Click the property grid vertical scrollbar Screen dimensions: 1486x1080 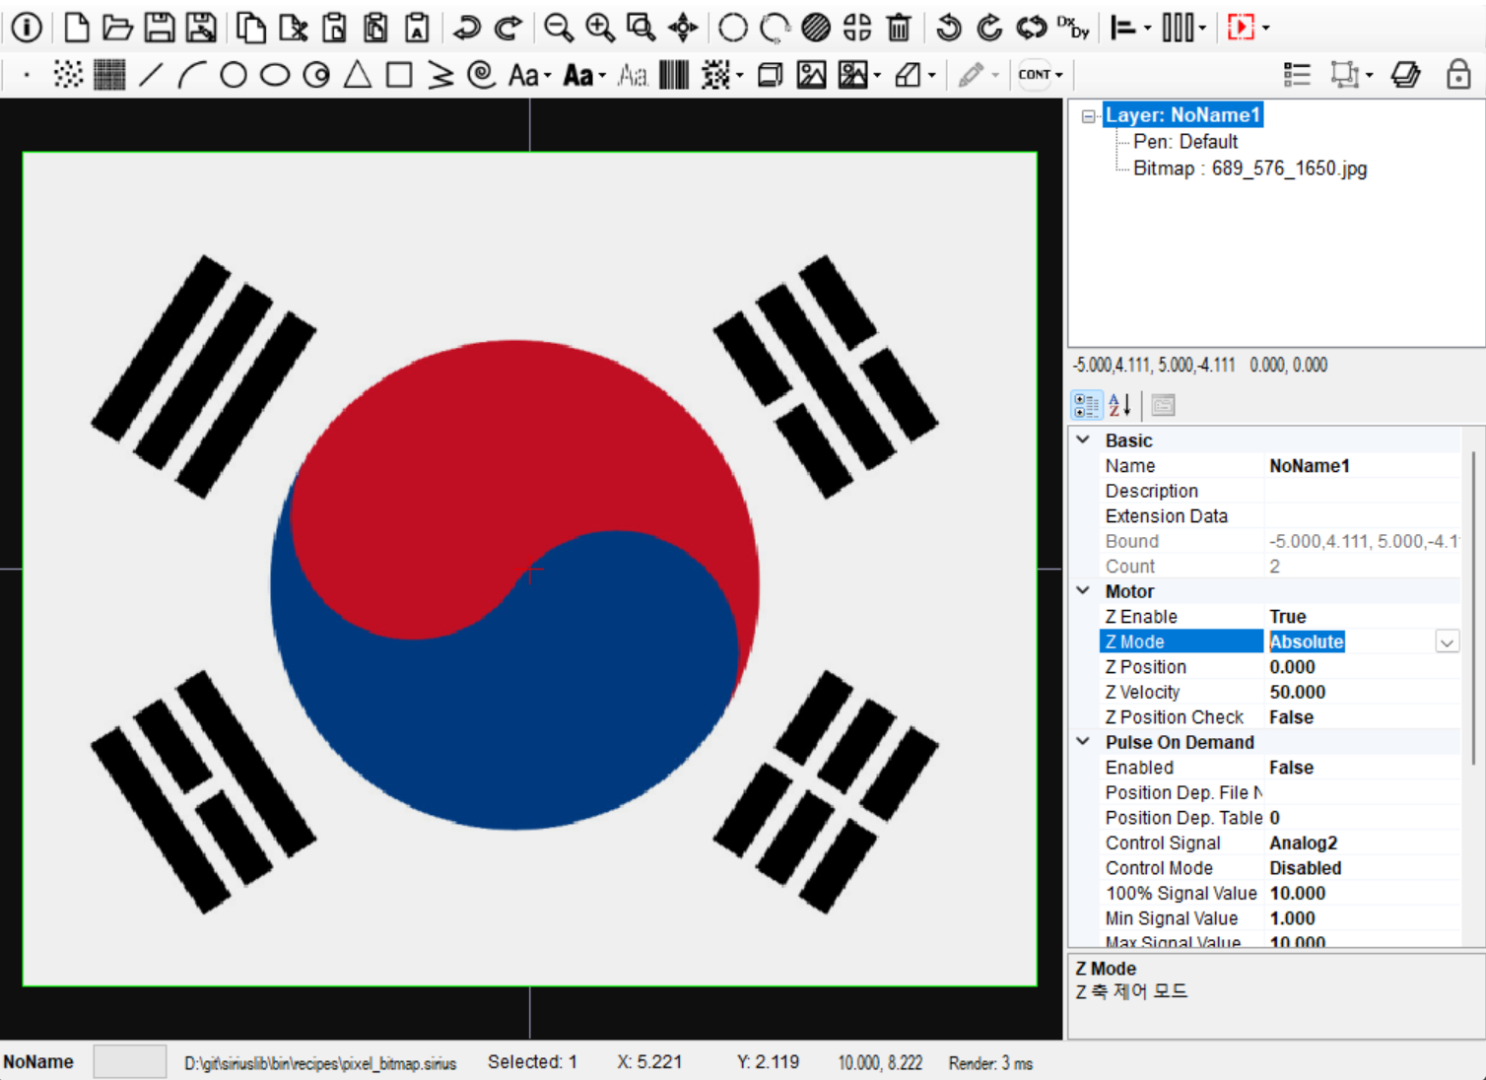pos(1473,610)
